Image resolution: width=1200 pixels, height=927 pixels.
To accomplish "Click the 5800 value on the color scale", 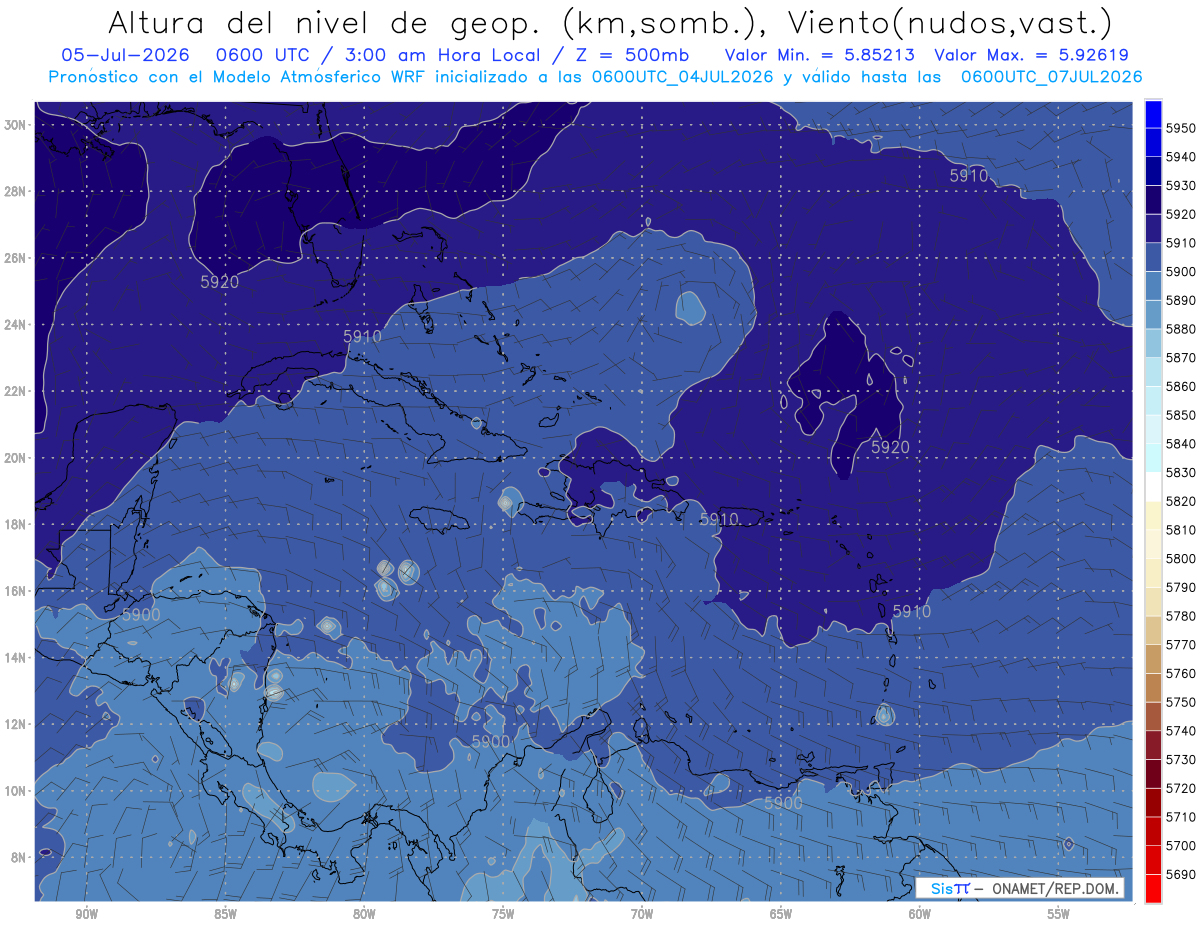I will pos(1182,559).
